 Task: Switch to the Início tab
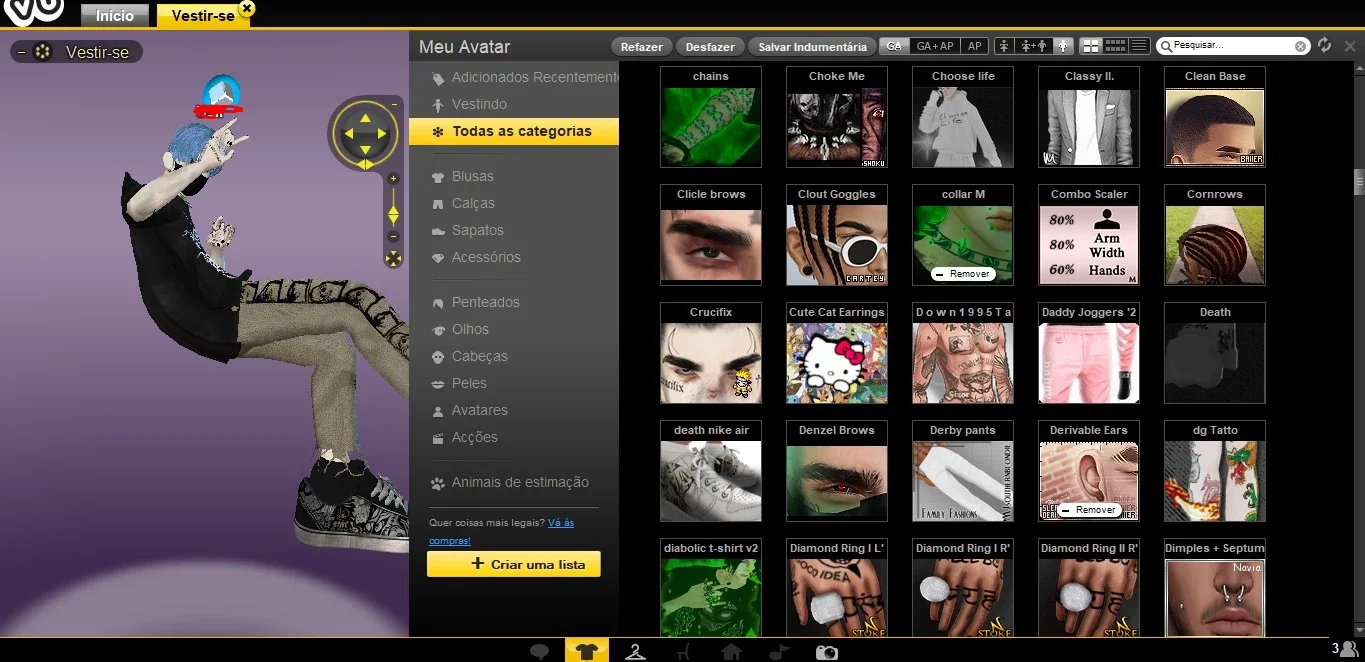(x=115, y=16)
